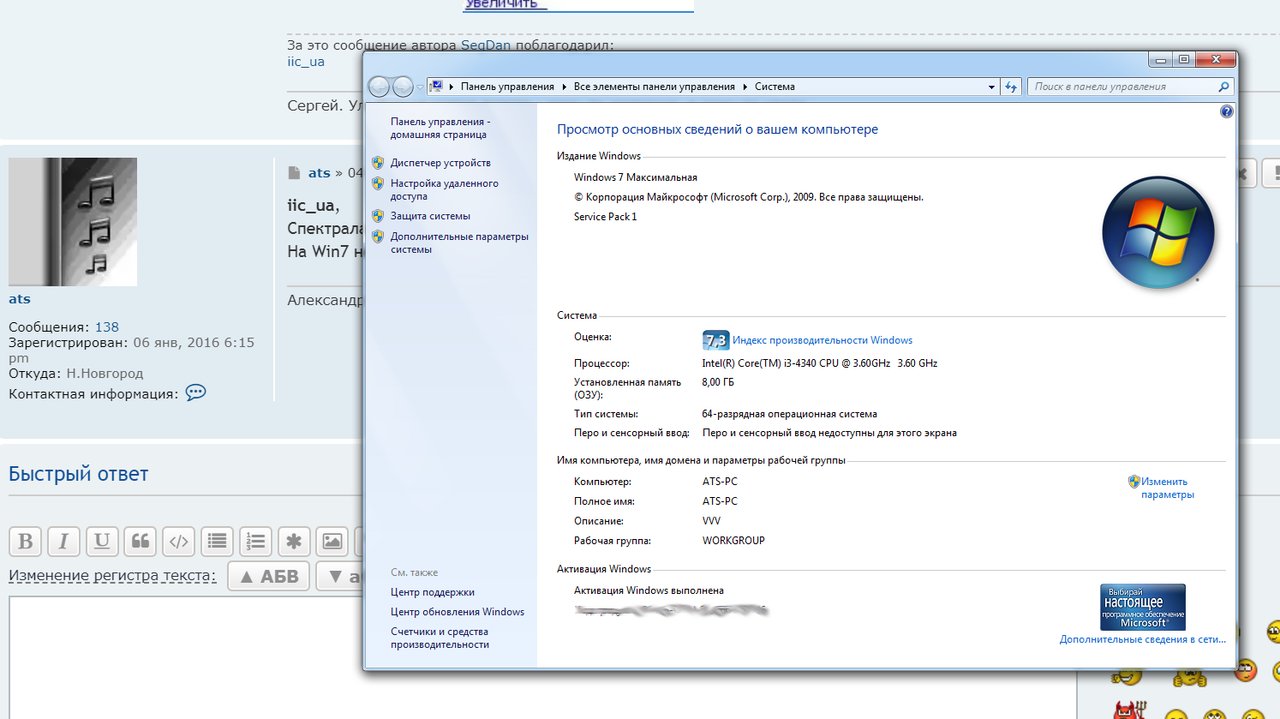1280x719 pixels.
Task: Click shield icon beside Защита системы
Action: point(378,216)
